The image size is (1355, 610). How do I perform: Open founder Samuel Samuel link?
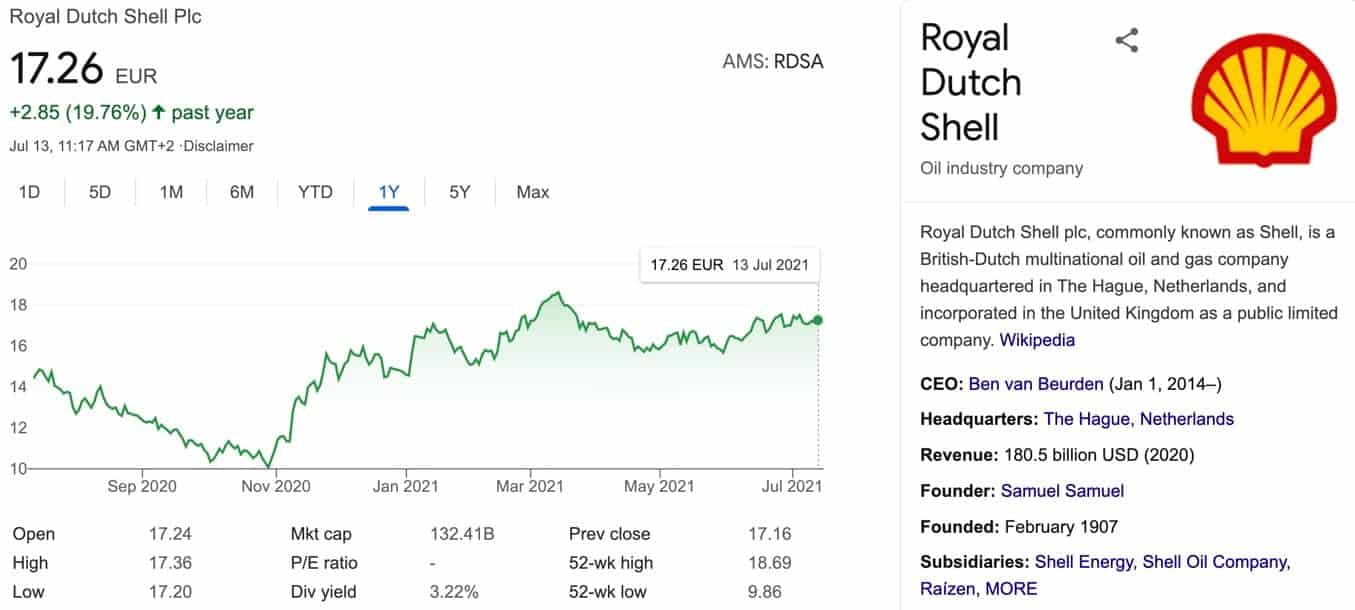(1062, 491)
